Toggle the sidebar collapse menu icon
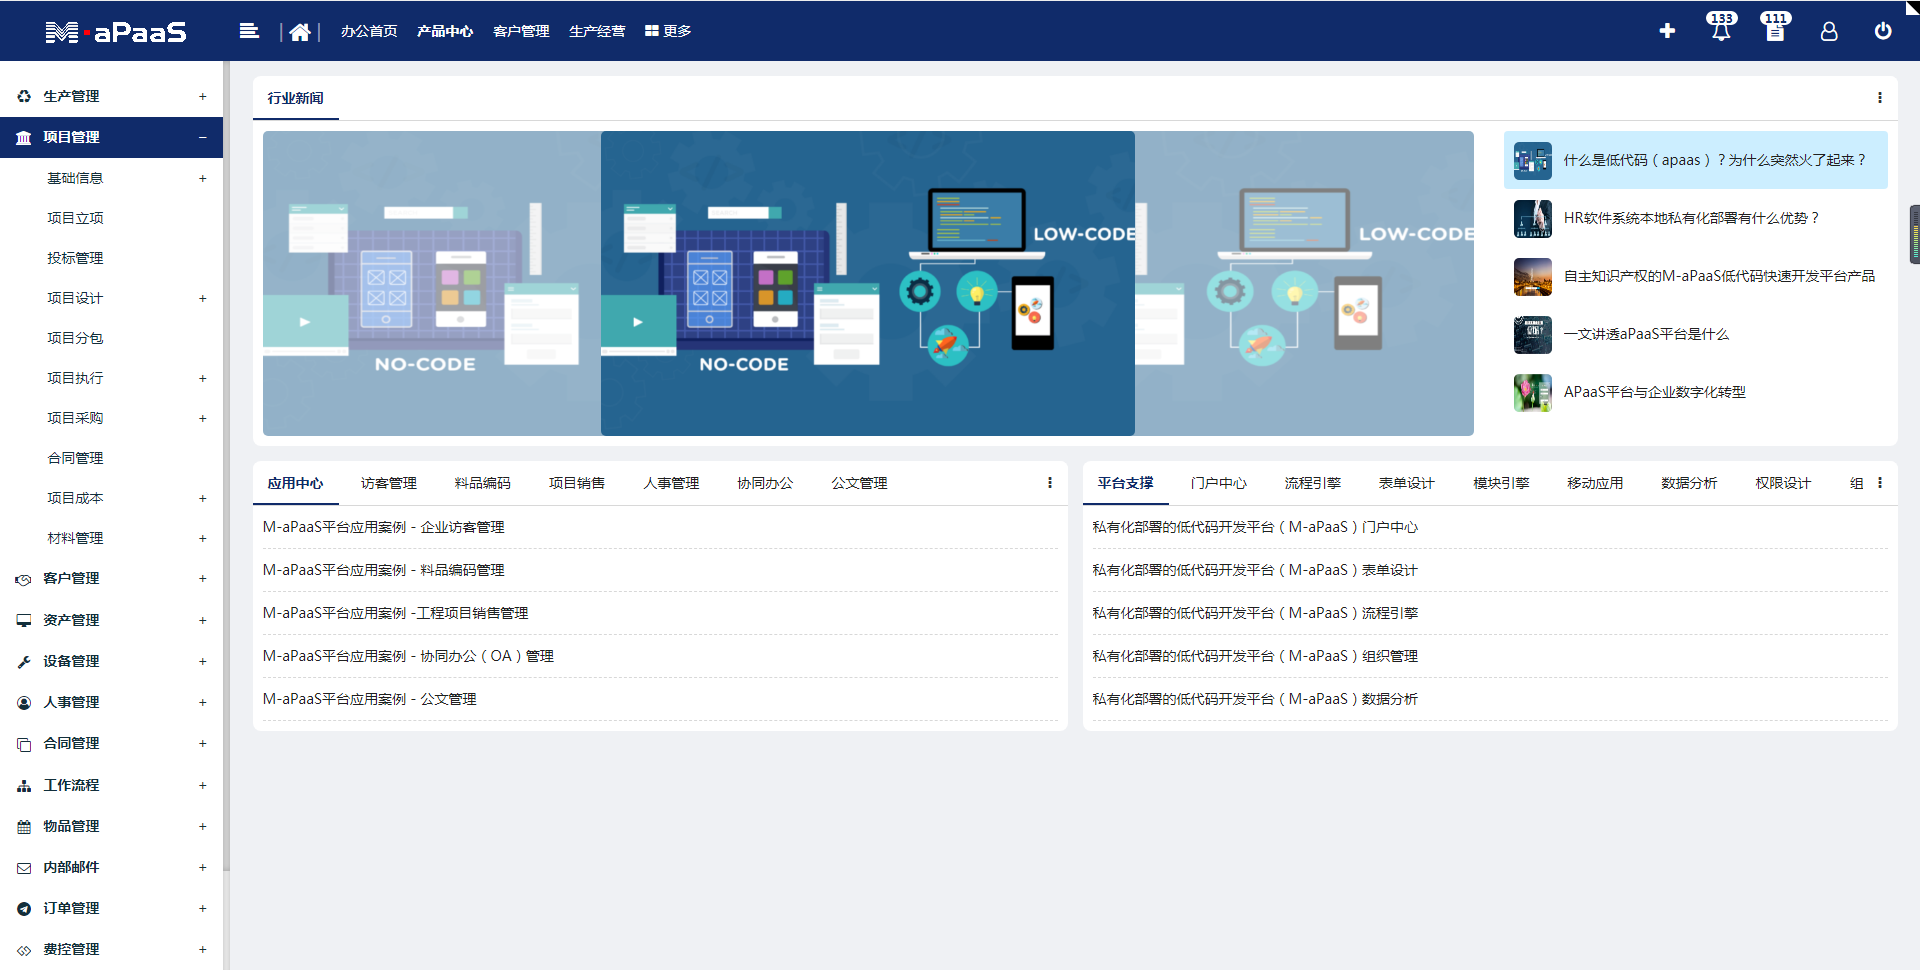The width and height of the screenshot is (1920, 970). 249,31
